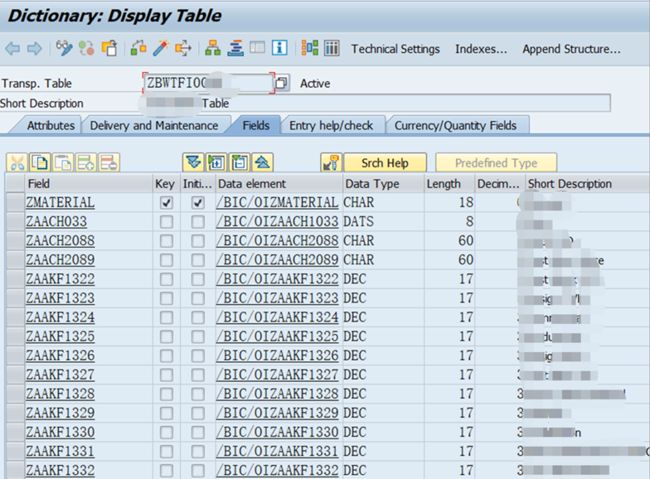Toggle Key checkbox for ZAAKF1322
Image resolution: width=650 pixels, height=479 pixels.
[167, 279]
